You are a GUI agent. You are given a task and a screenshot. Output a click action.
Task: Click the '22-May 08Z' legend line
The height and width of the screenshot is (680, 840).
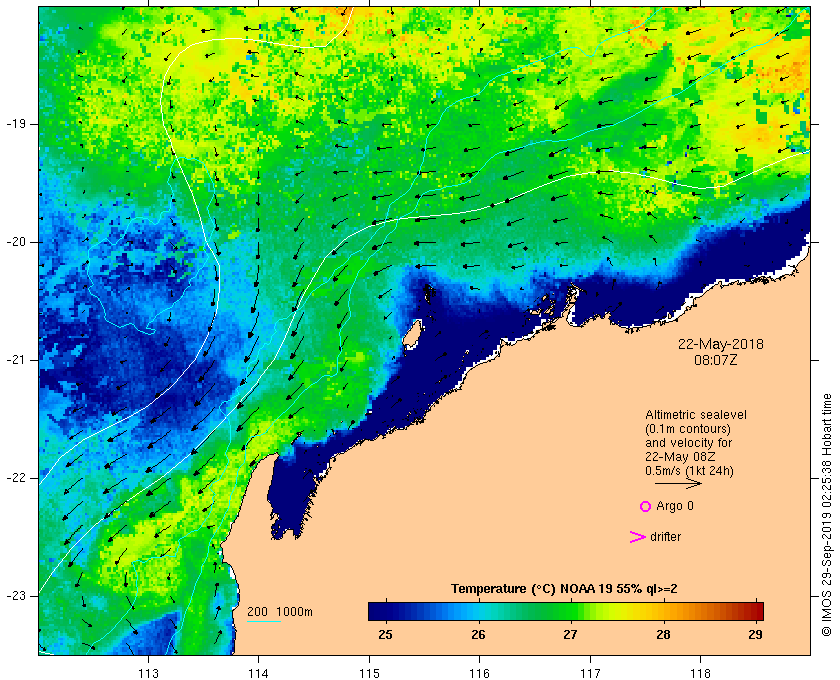click(x=680, y=457)
